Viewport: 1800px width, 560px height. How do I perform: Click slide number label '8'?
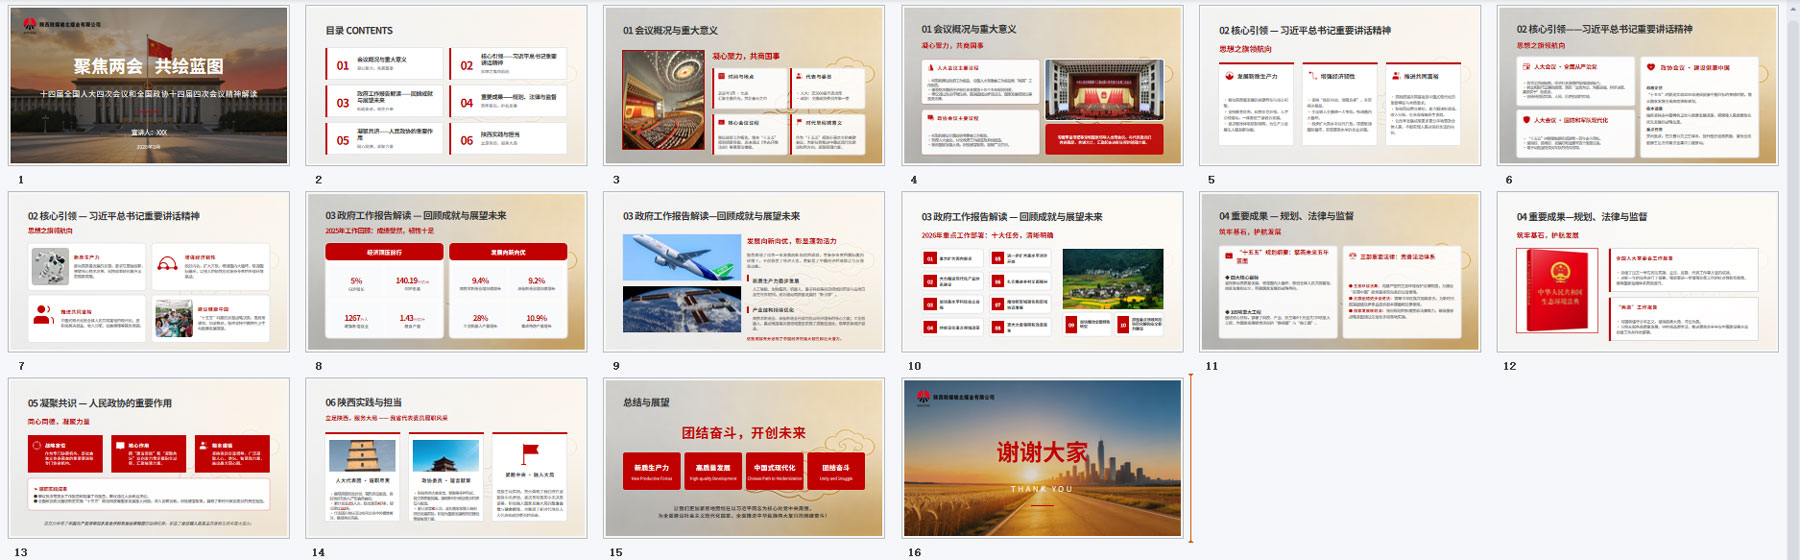318,366
